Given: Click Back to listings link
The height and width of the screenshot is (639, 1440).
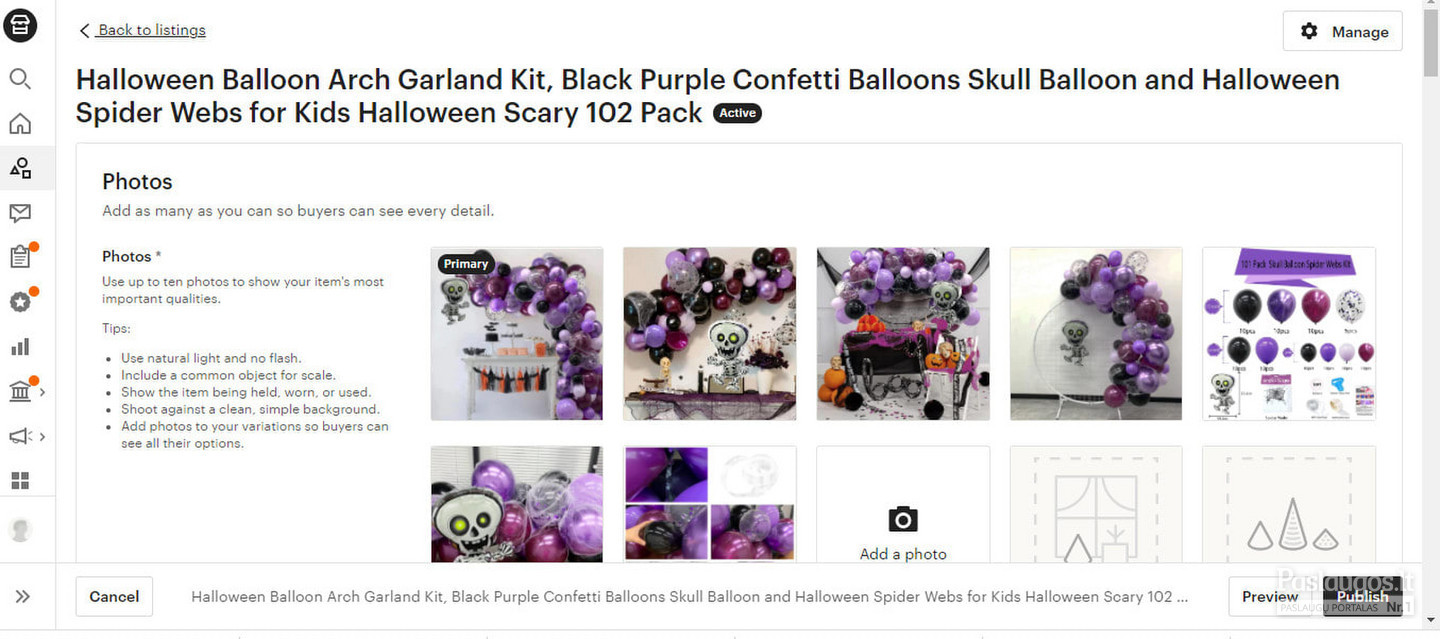Looking at the screenshot, I should click(x=142, y=30).
